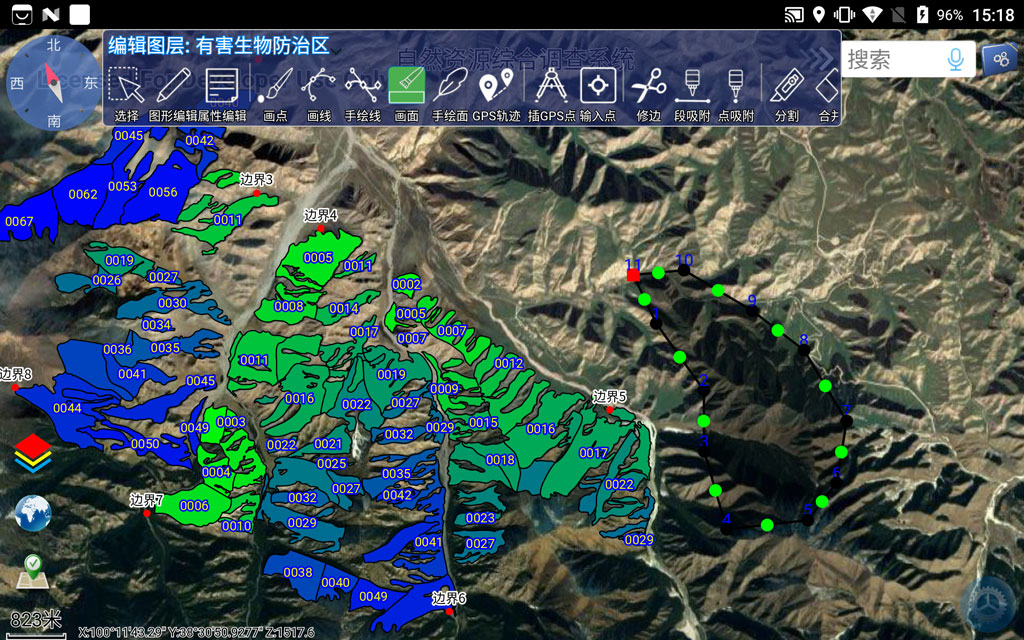Select 手绘面 freehand polygon tool
The height and width of the screenshot is (640, 1024).
tap(450, 92)
